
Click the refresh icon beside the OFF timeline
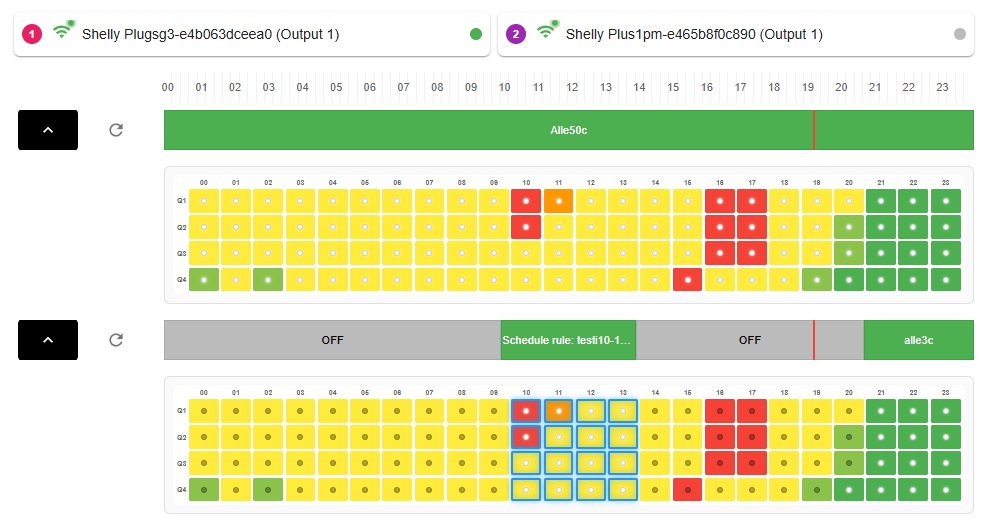click(x=116, y=340)
